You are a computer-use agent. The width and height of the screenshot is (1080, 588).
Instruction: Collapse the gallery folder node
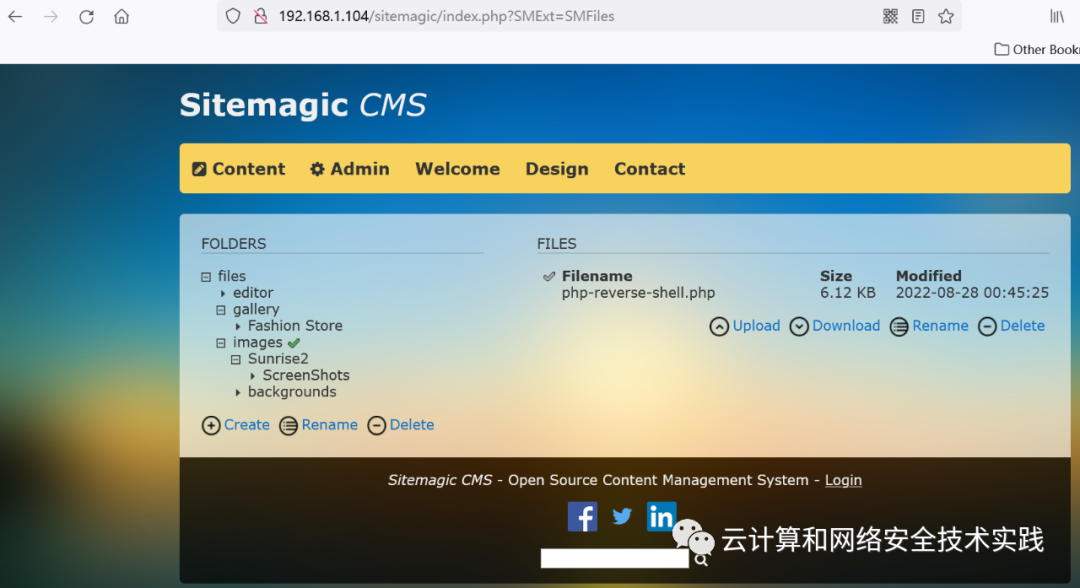221,310
